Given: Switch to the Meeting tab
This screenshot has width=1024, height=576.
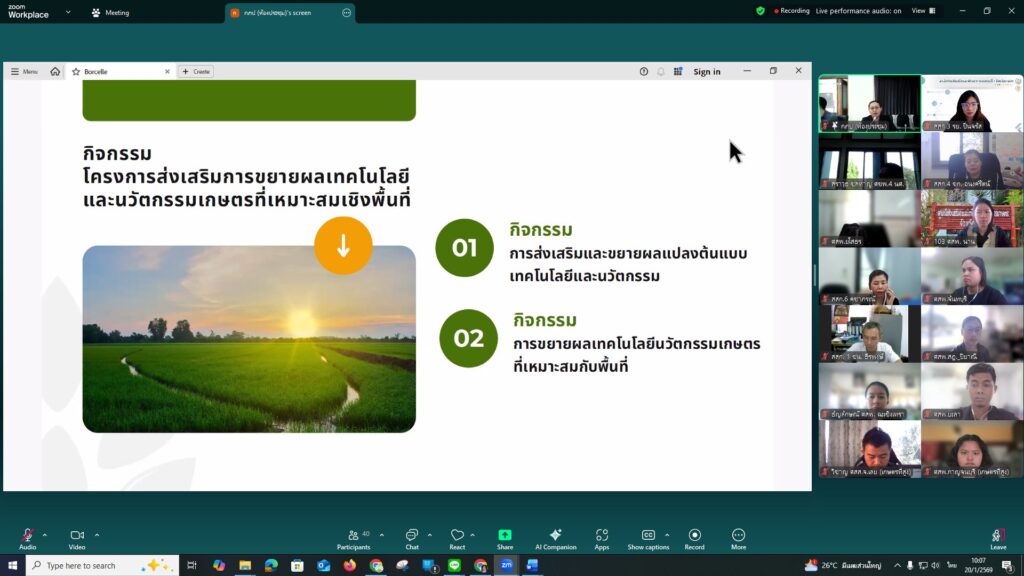Looking at the screenshot, I should [111, 13].
